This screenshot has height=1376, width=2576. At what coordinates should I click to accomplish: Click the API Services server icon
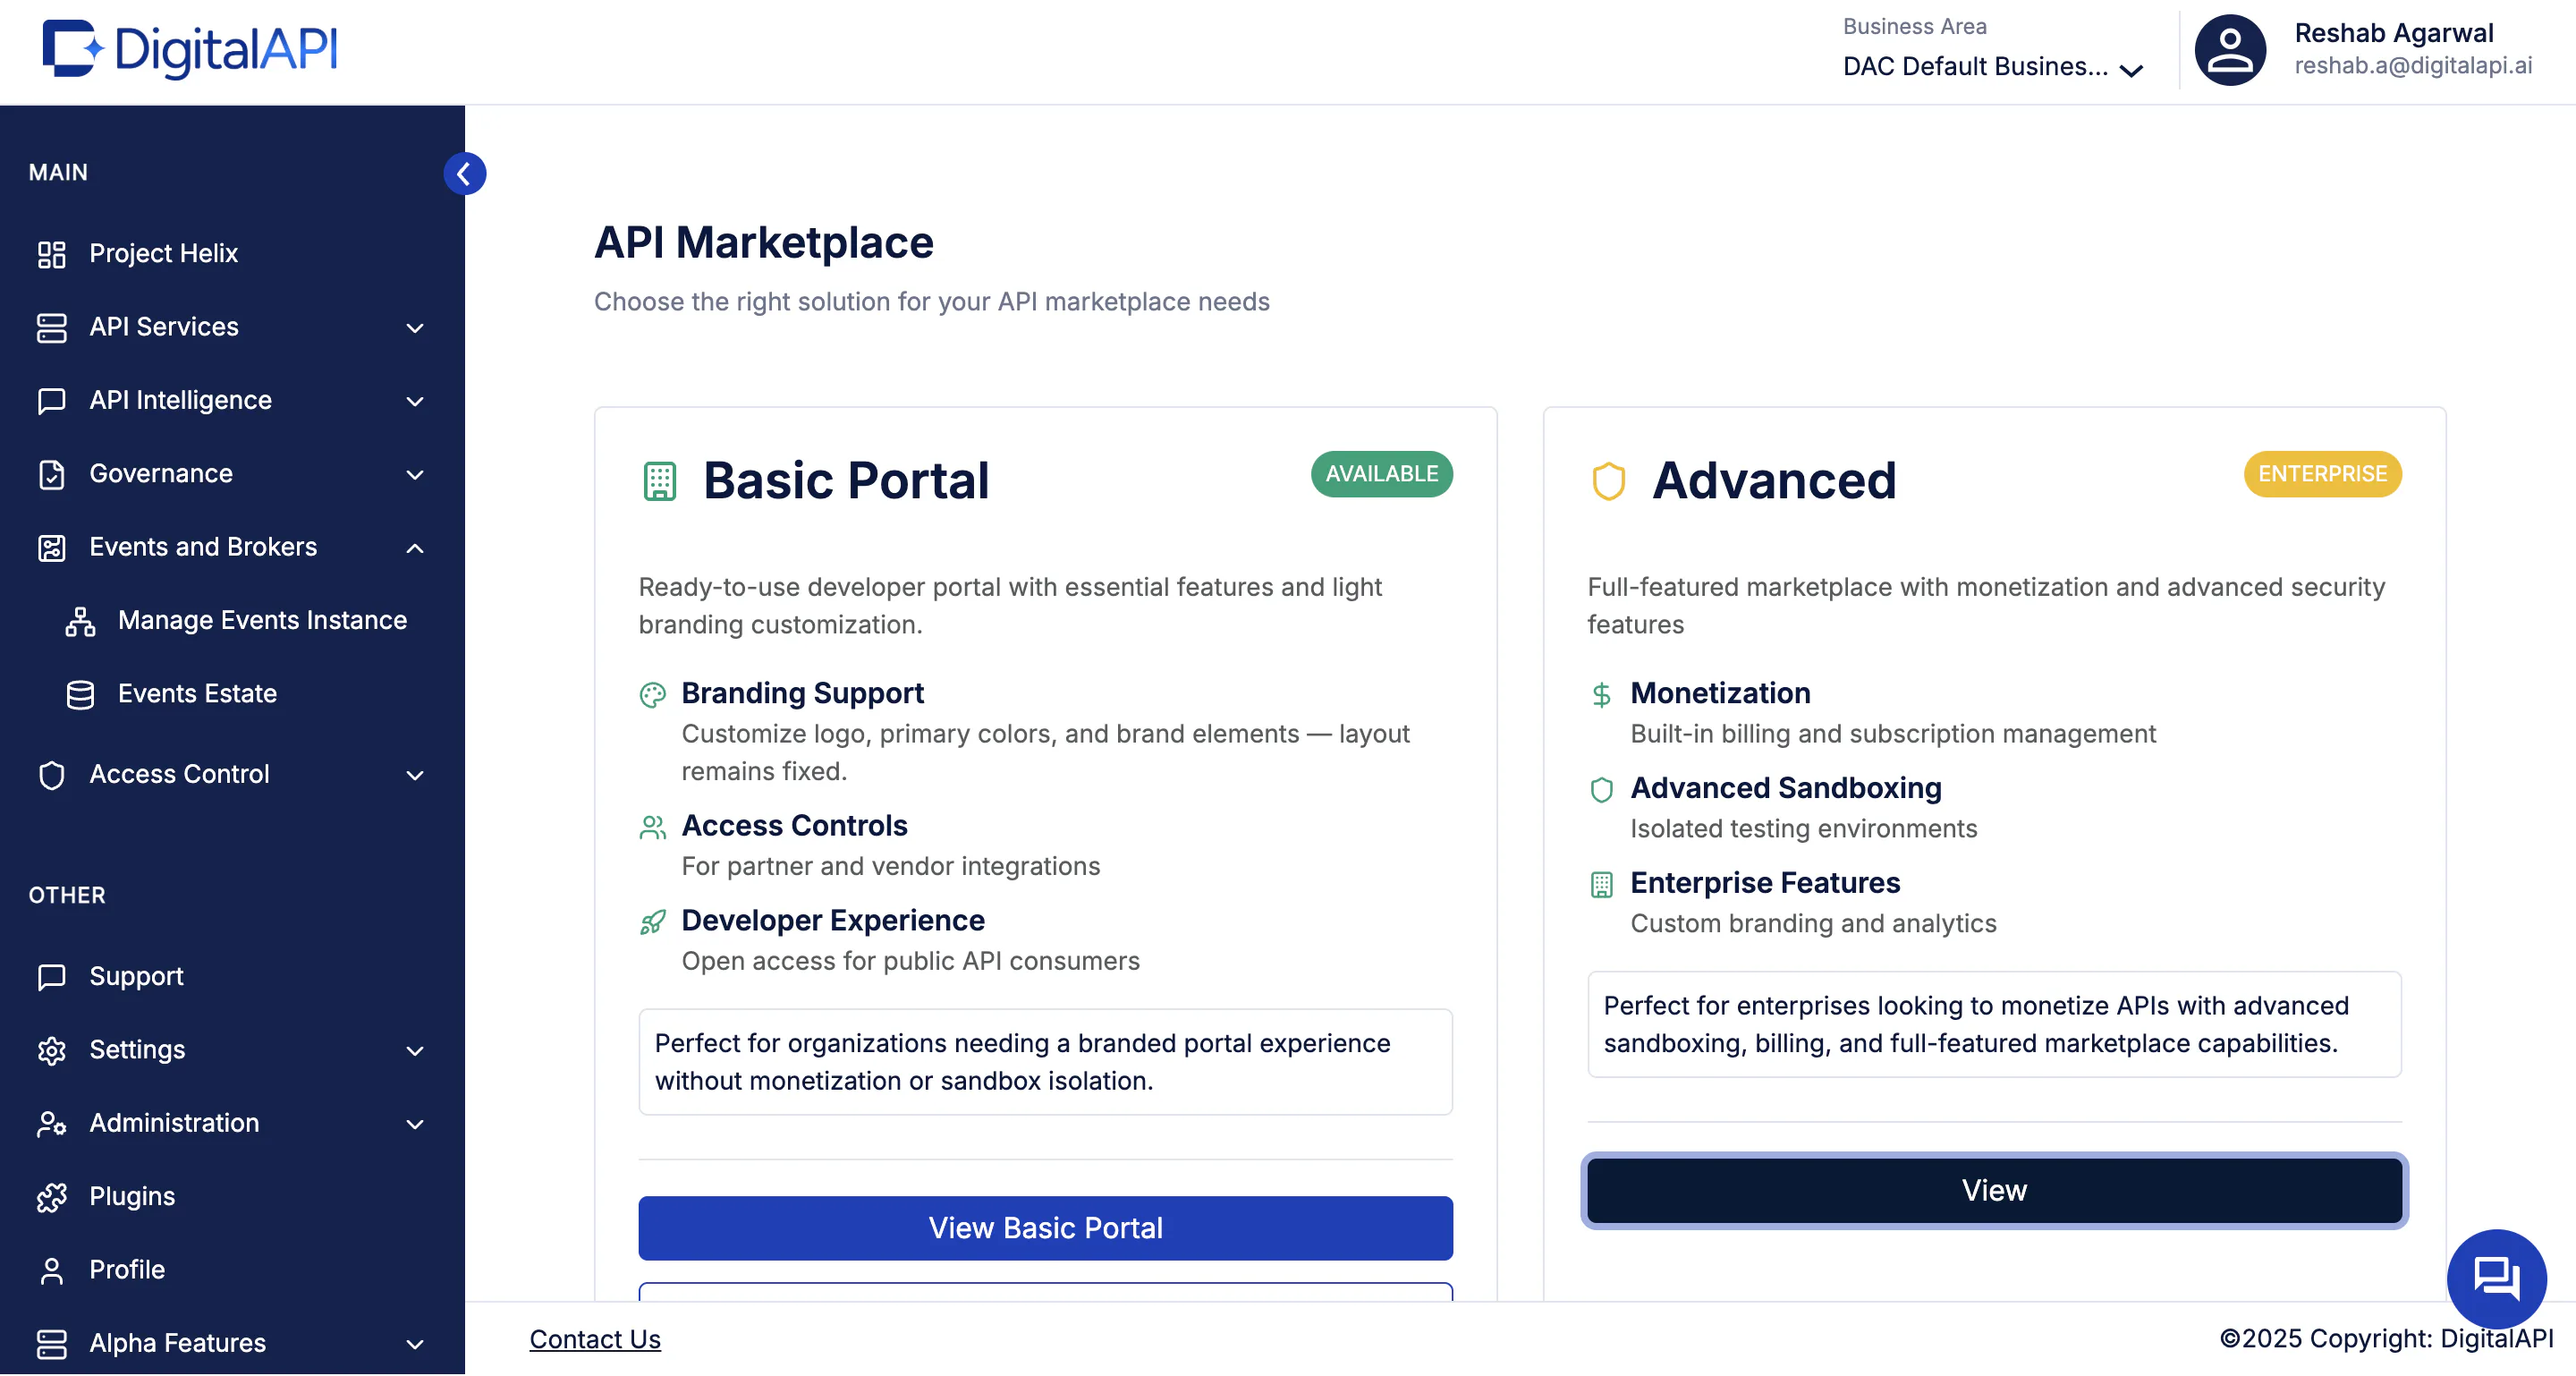pos(52,327)
